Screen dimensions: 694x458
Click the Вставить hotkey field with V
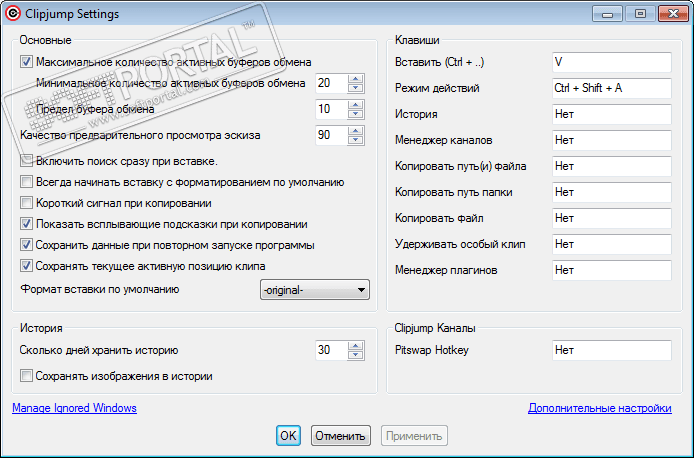click(x=612, y=62)
